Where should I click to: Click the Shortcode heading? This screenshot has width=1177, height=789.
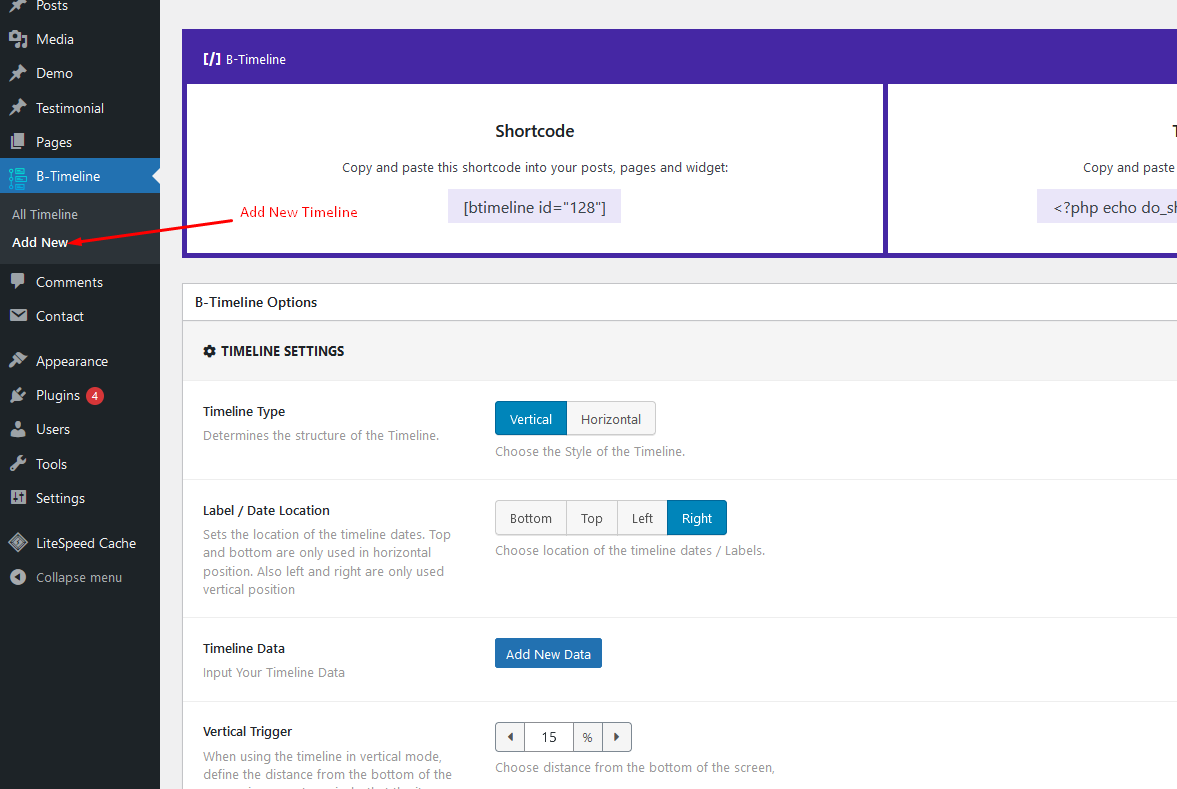pos(534,131)
